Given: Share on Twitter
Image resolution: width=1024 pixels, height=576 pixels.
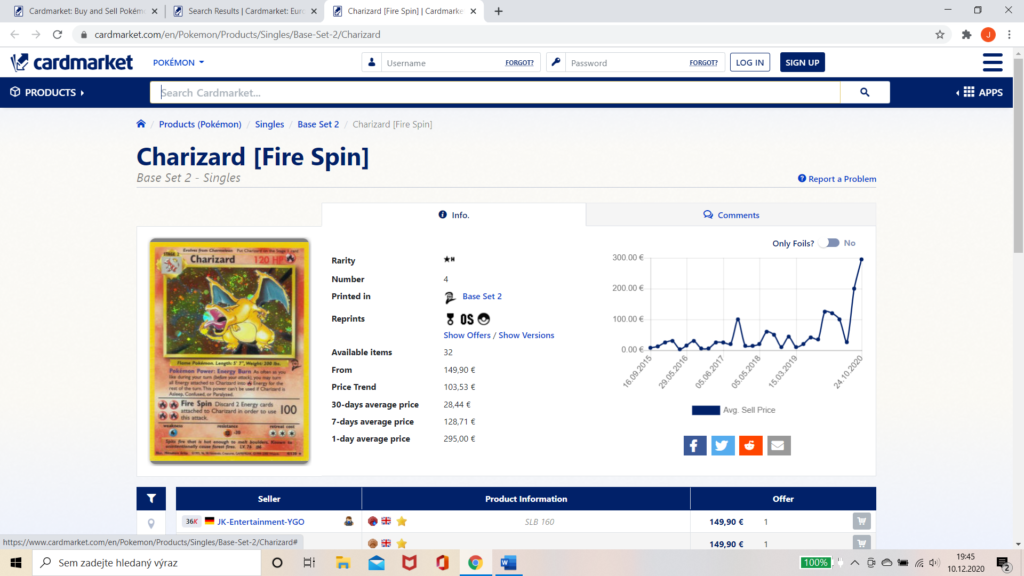Looking at the screenshot, I should [723, 445].
